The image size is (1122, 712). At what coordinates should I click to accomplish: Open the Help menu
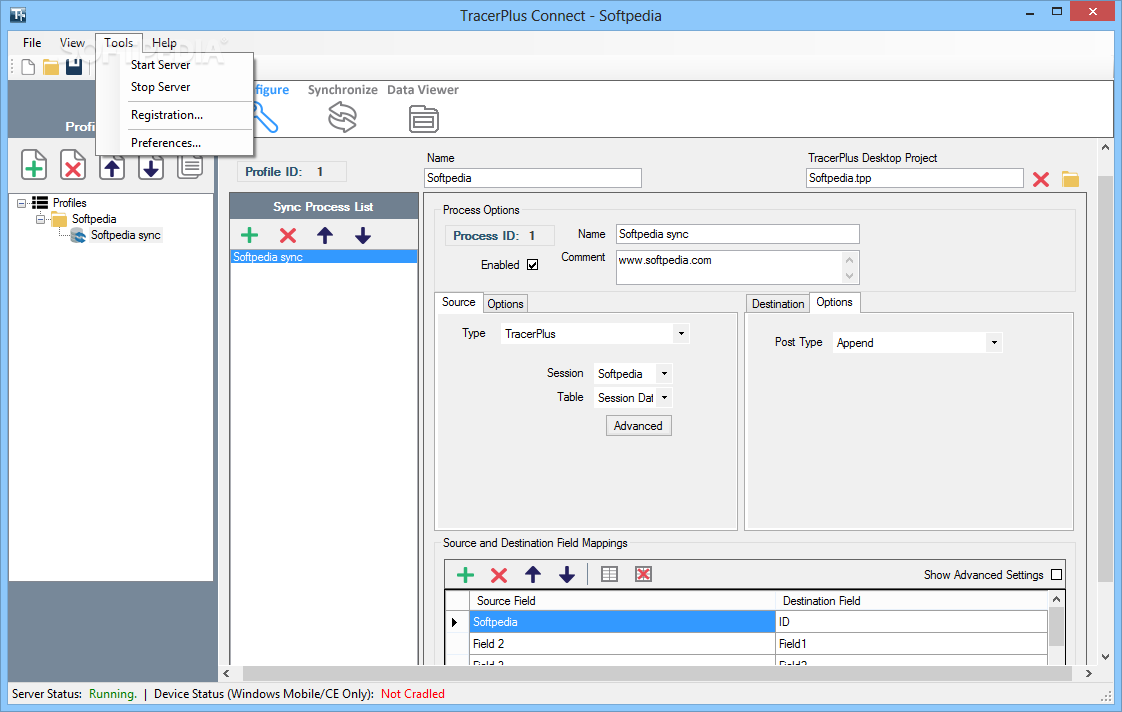[x=164, y=43]
